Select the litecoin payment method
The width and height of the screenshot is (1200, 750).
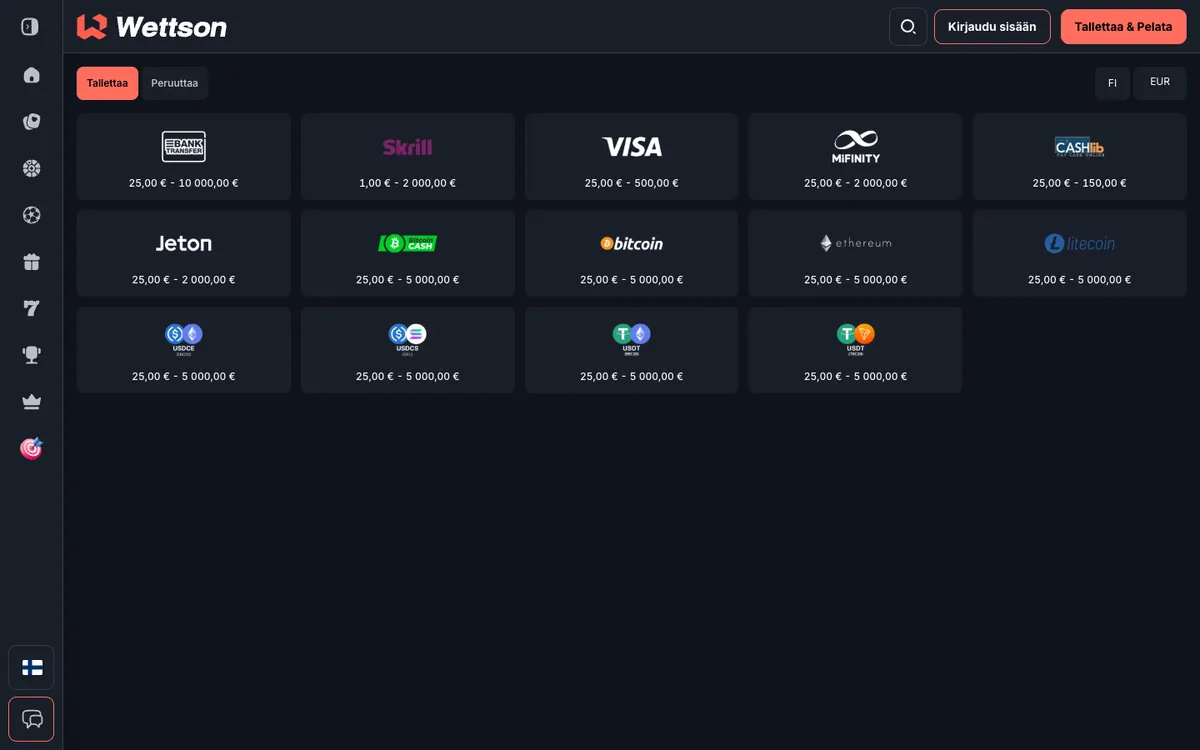point(1079,253)
